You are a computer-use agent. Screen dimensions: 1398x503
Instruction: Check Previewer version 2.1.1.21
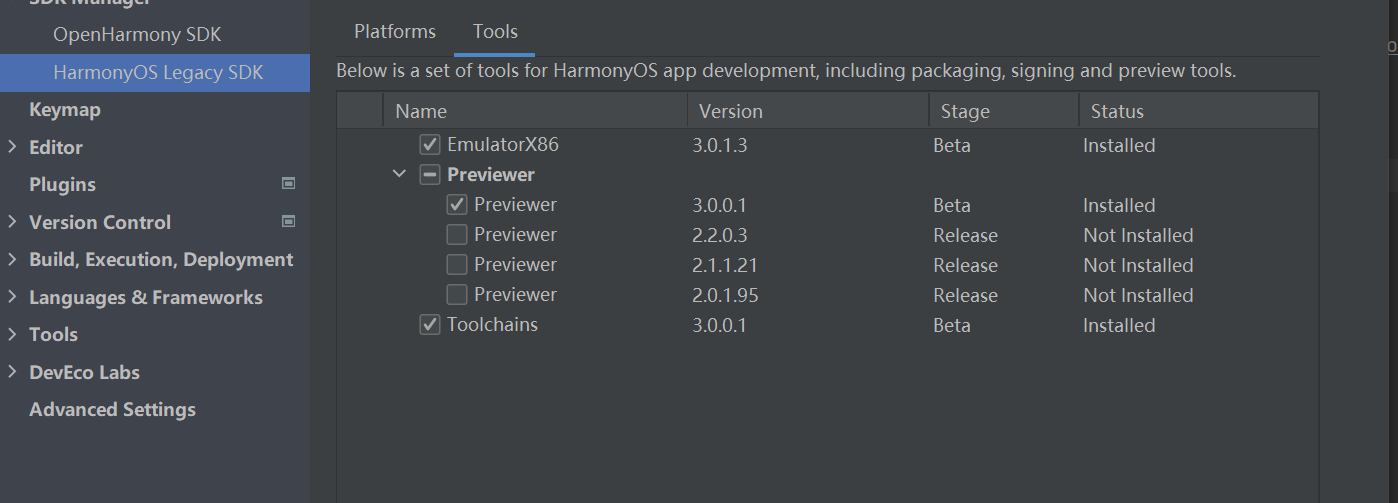(x=457, y=265)
